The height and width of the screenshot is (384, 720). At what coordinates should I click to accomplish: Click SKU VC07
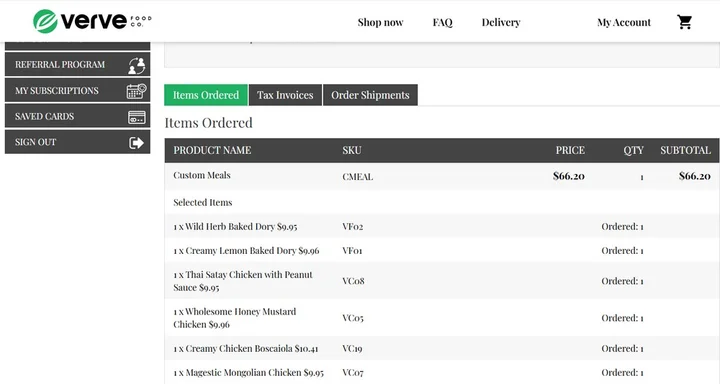(x=353, y=373)
